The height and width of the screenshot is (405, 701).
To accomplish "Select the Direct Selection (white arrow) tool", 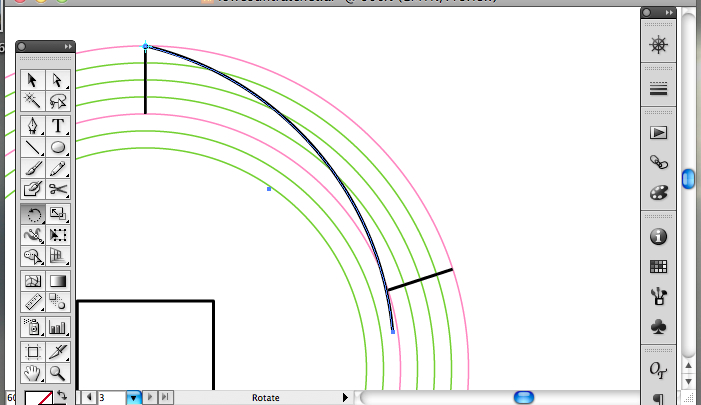I will click(x=58, y=80).
